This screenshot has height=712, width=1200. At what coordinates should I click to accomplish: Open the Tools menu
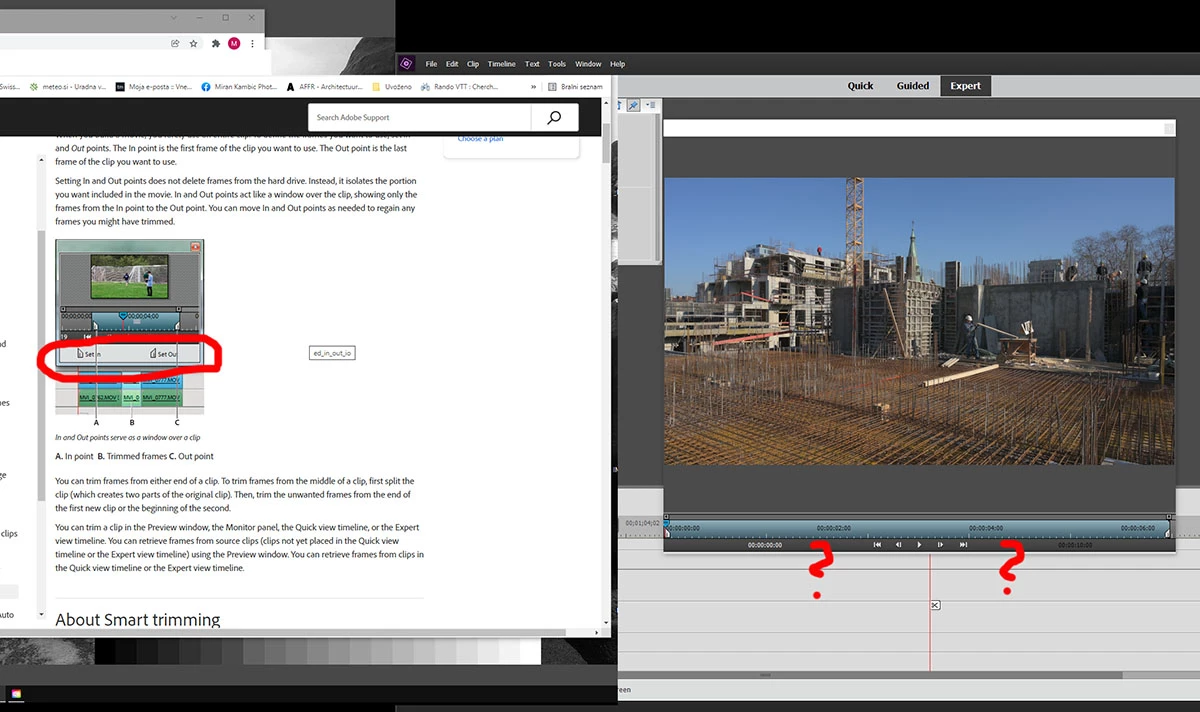[557, 64]
